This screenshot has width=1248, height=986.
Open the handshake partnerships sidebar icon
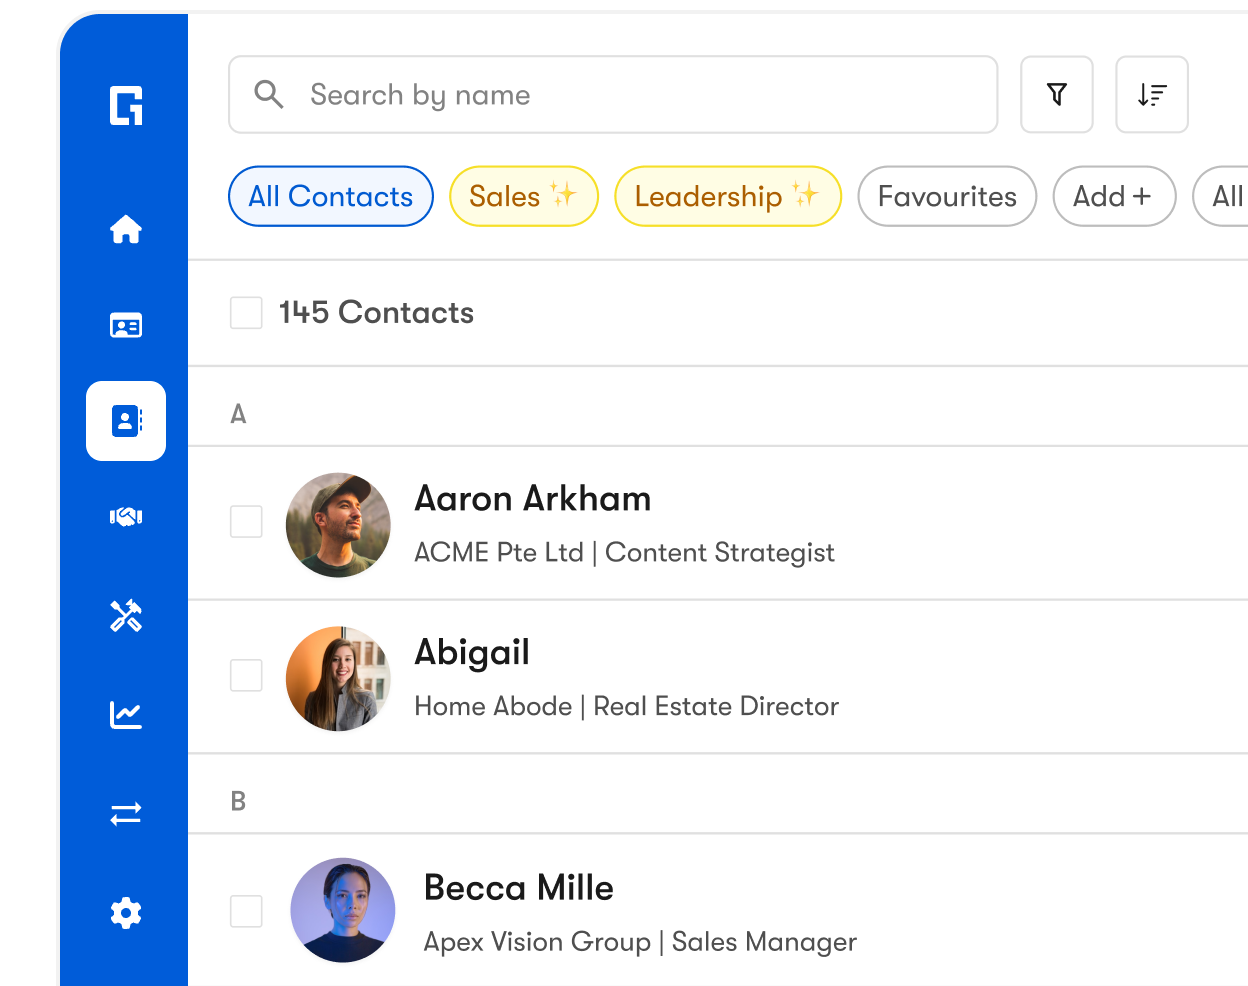(126, 517)
